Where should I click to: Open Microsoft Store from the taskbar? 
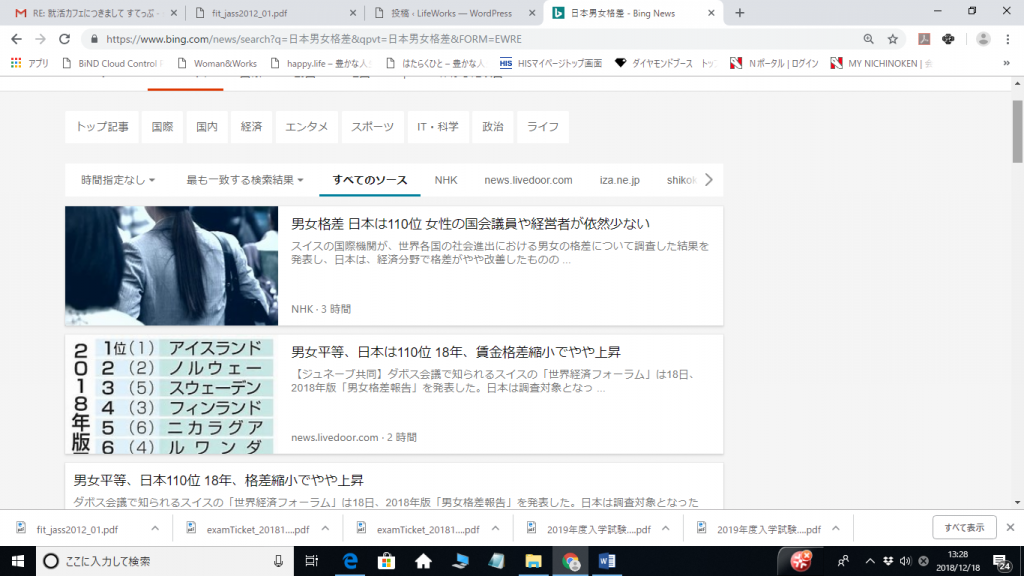click(387, 561)
